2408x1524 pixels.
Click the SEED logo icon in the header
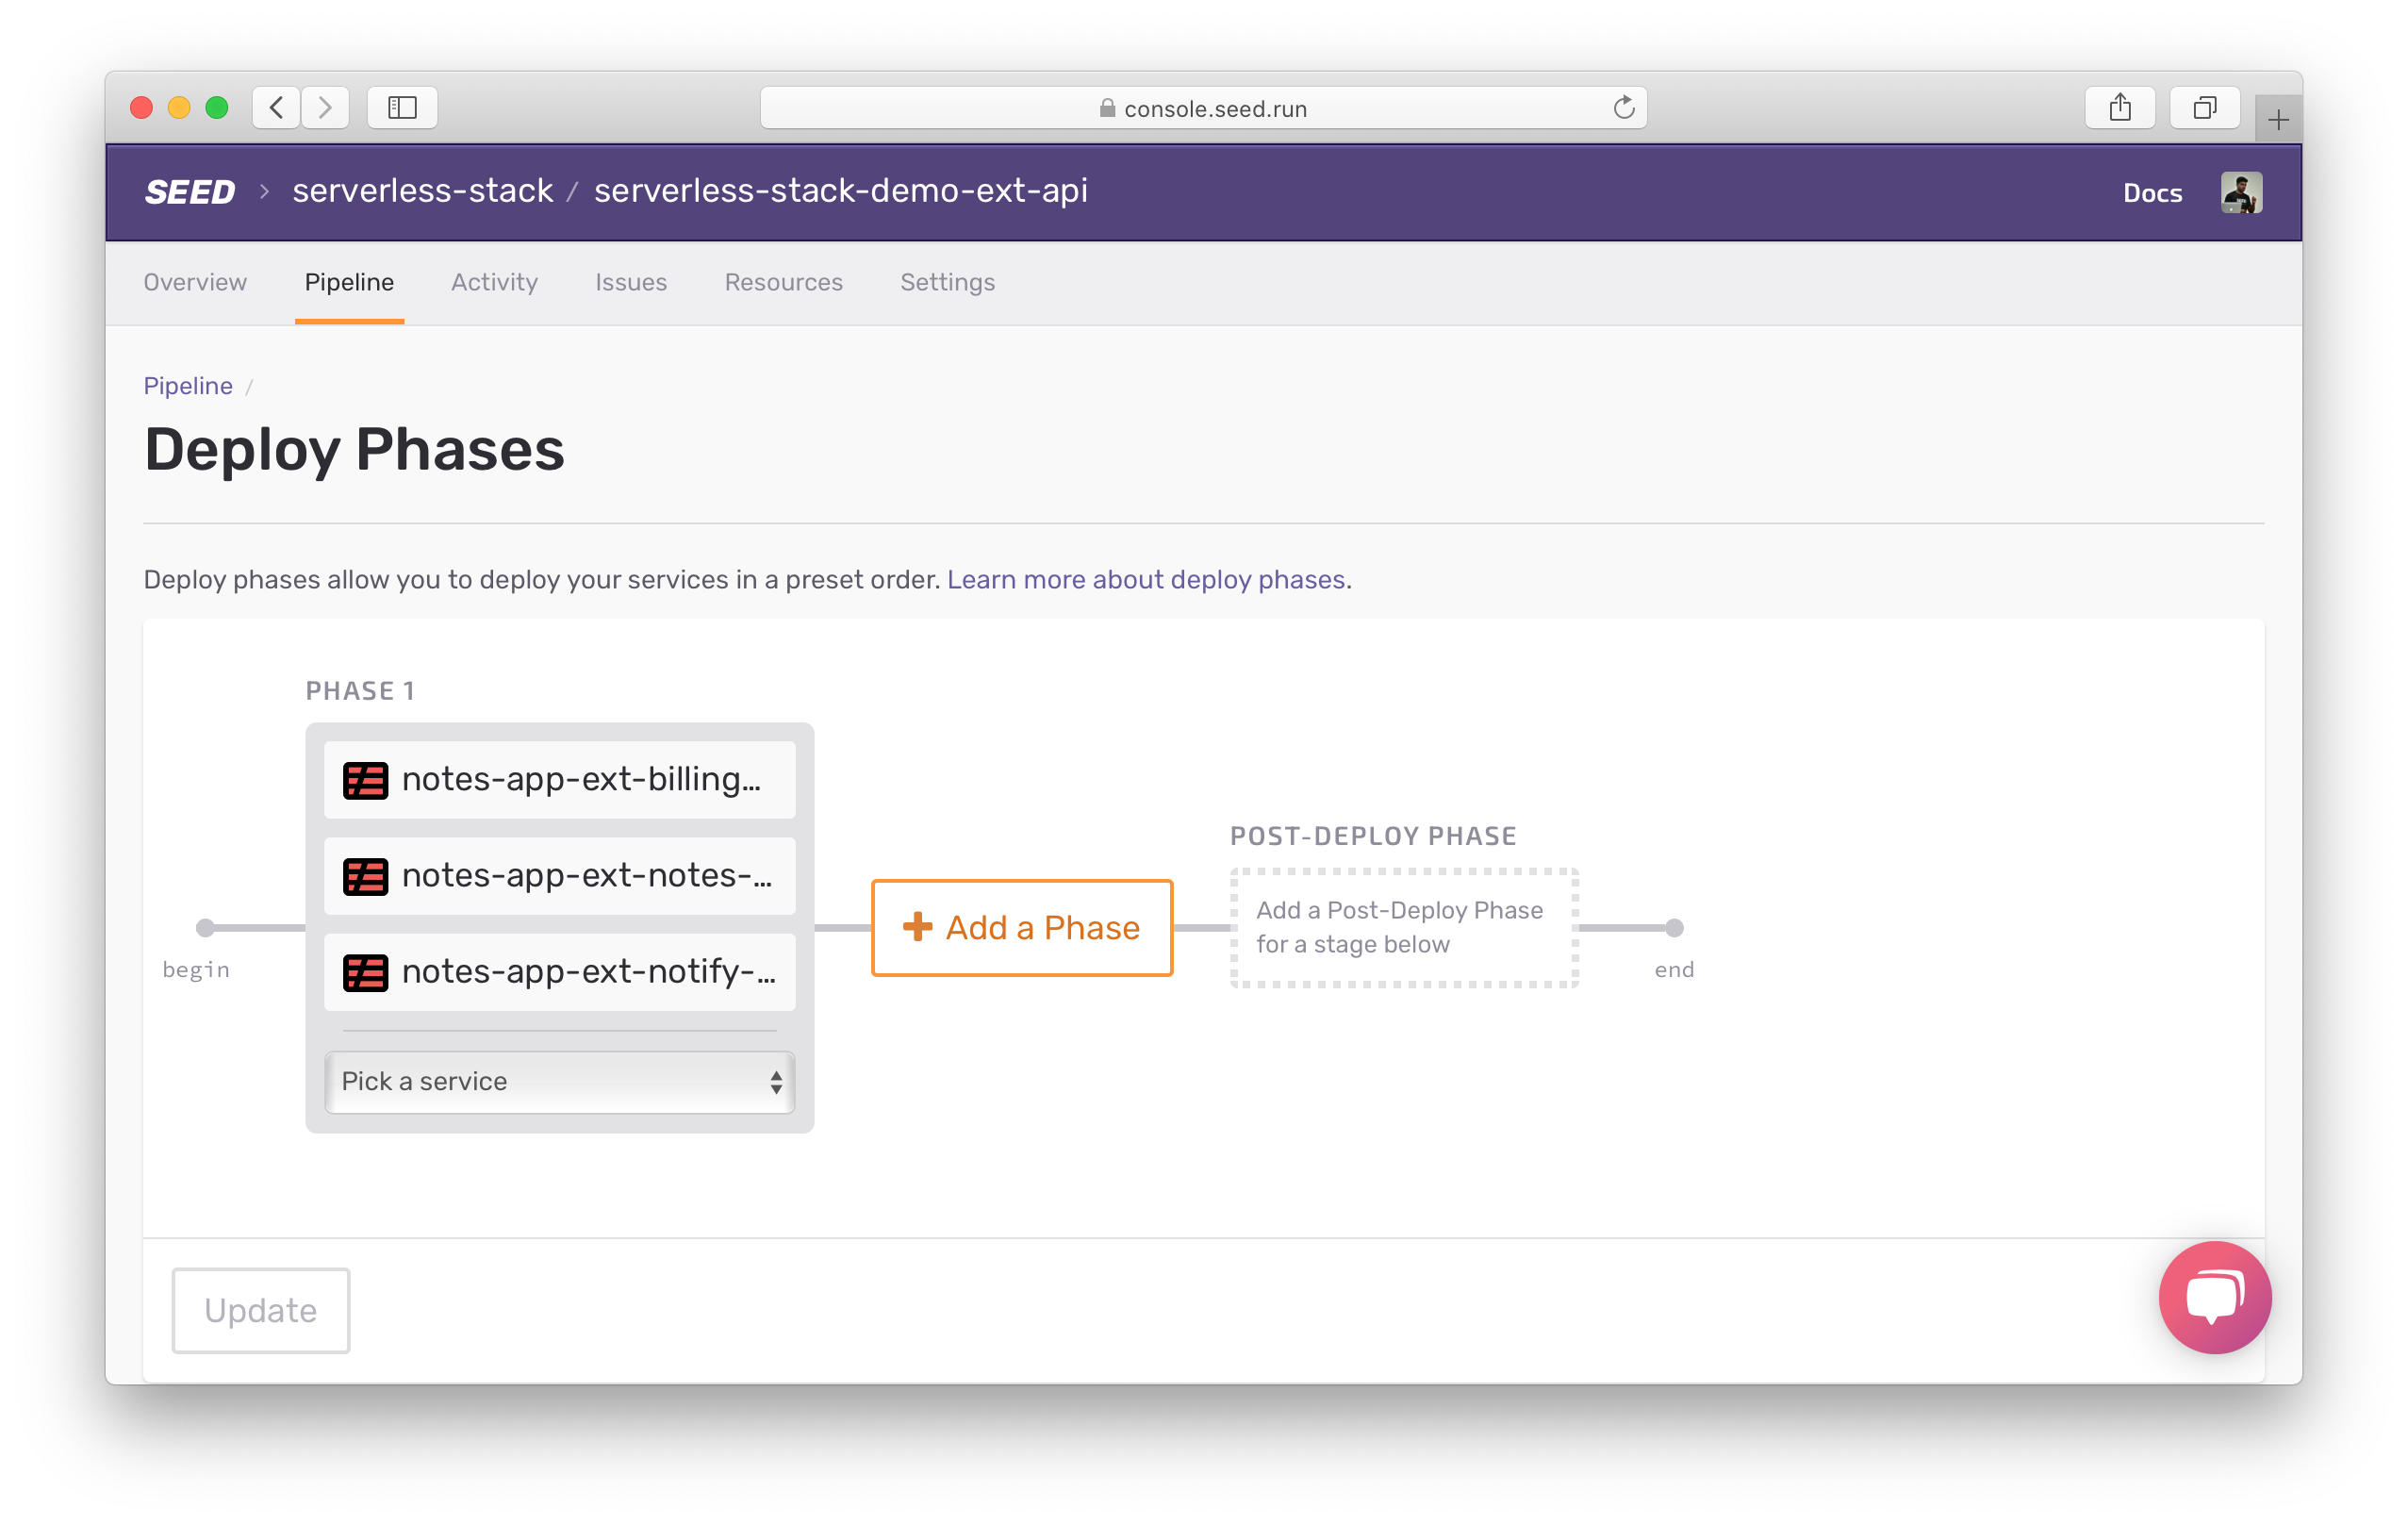pyautogui.click(x=188, y=193)
